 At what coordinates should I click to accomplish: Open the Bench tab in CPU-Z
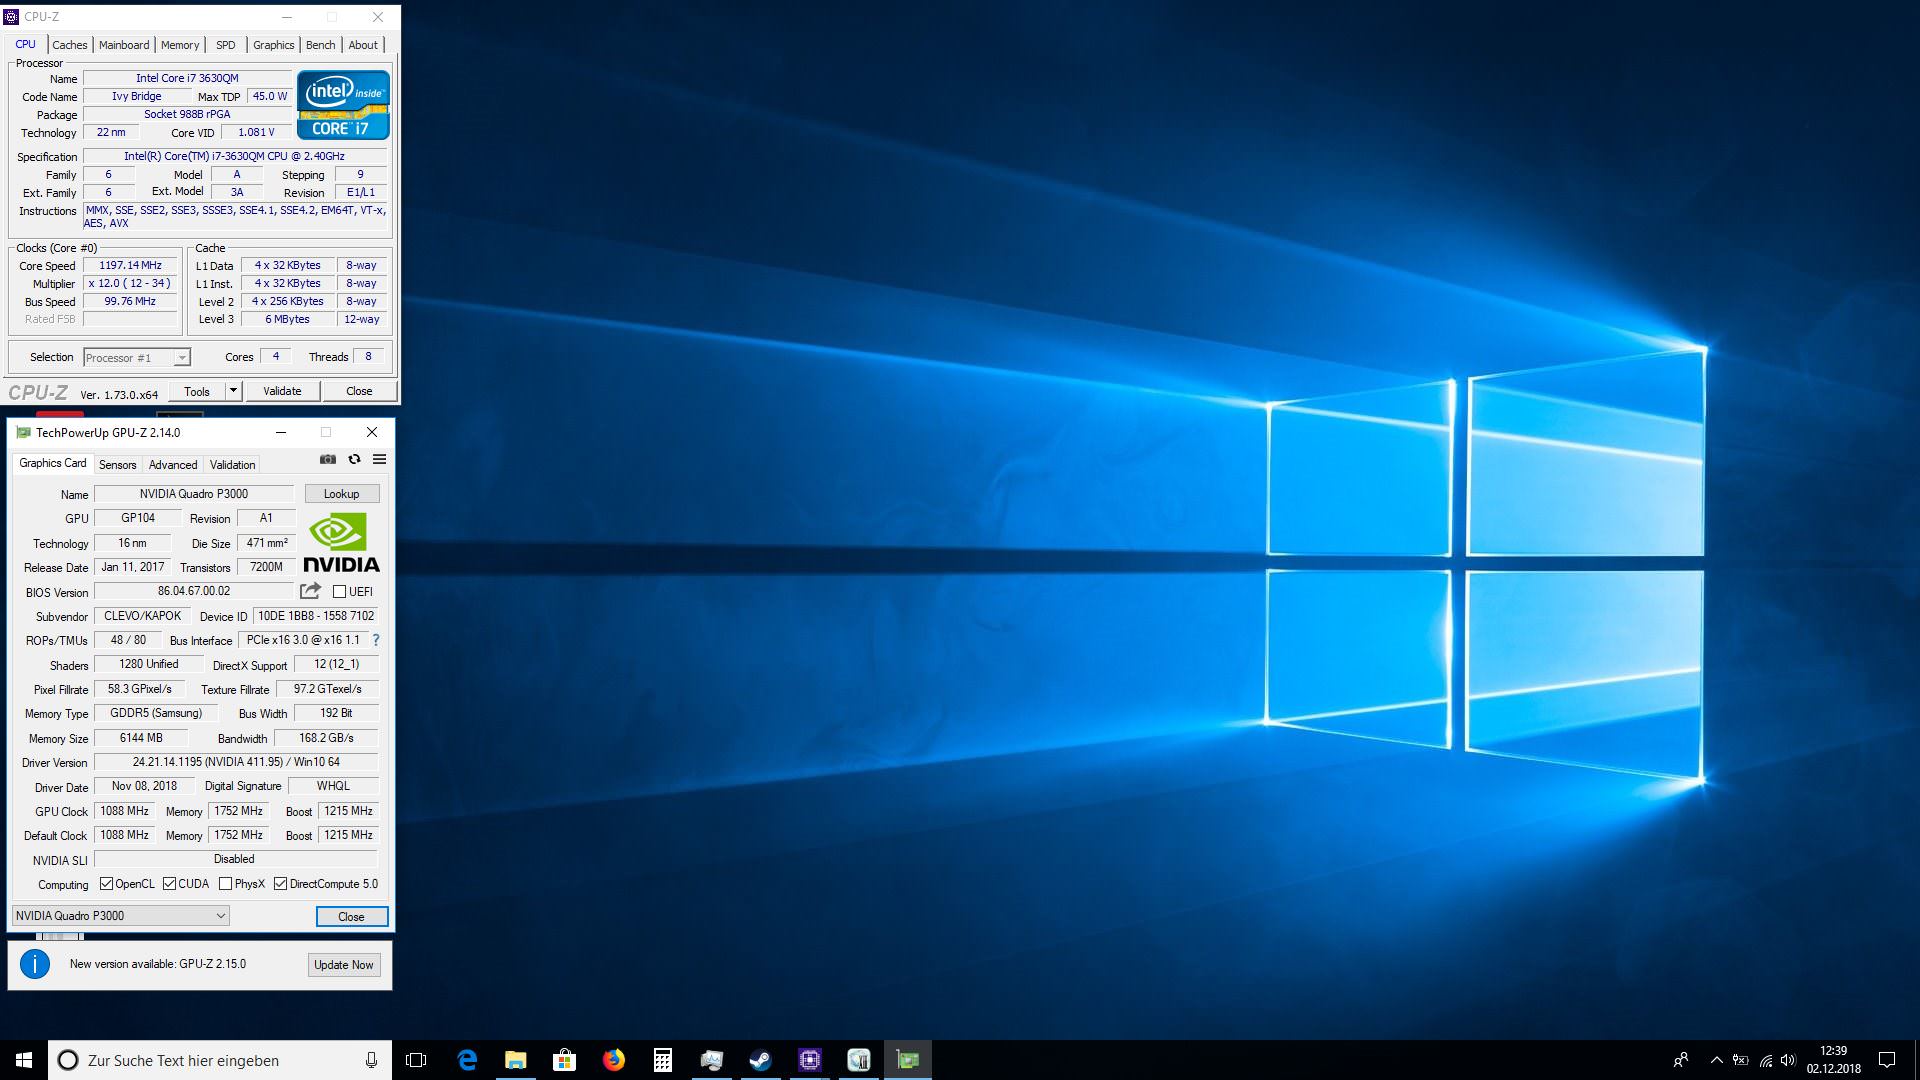[x=320, y=45]
